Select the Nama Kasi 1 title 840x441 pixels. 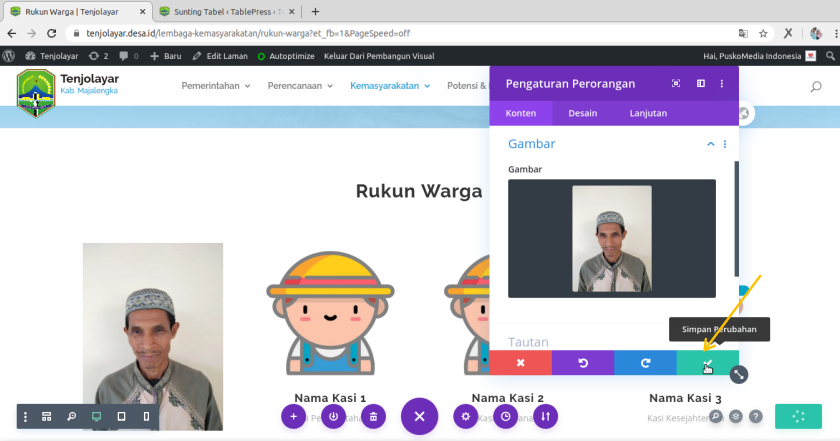point(330,398)
